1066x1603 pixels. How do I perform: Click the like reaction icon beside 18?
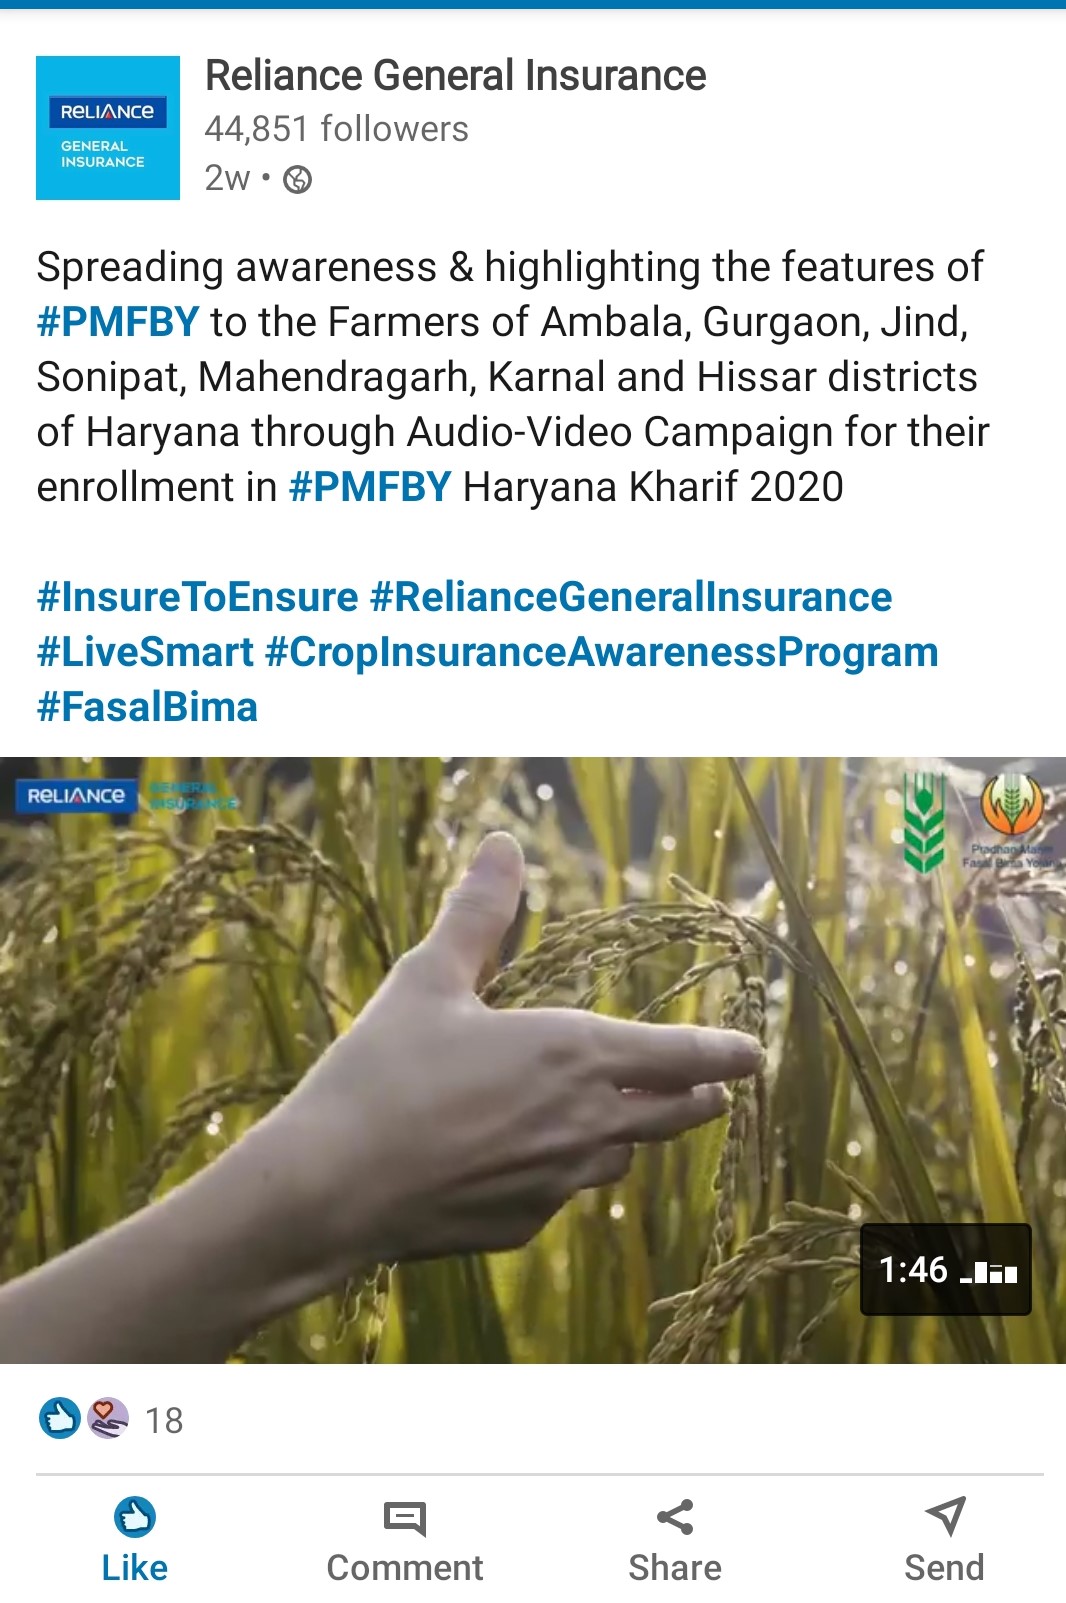click(x=60, y=1418)
